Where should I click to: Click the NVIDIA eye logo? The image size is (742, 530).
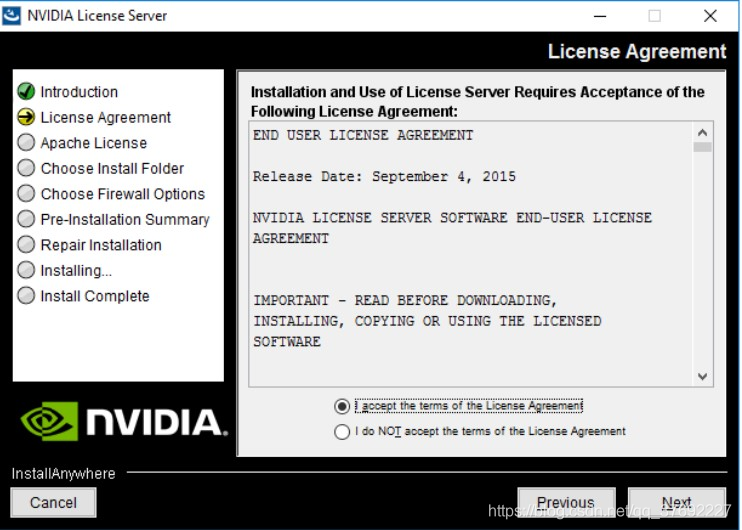coord(49,421)
